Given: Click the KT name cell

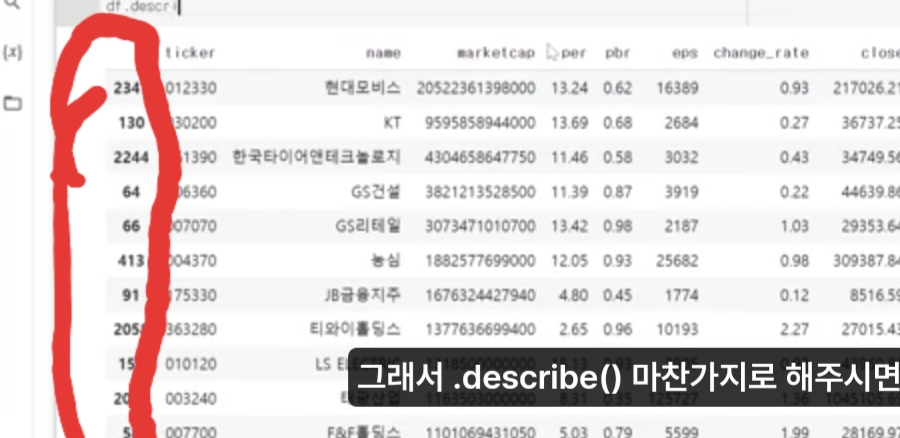Looking at the screenshot, I should click(x=391, y=123).
